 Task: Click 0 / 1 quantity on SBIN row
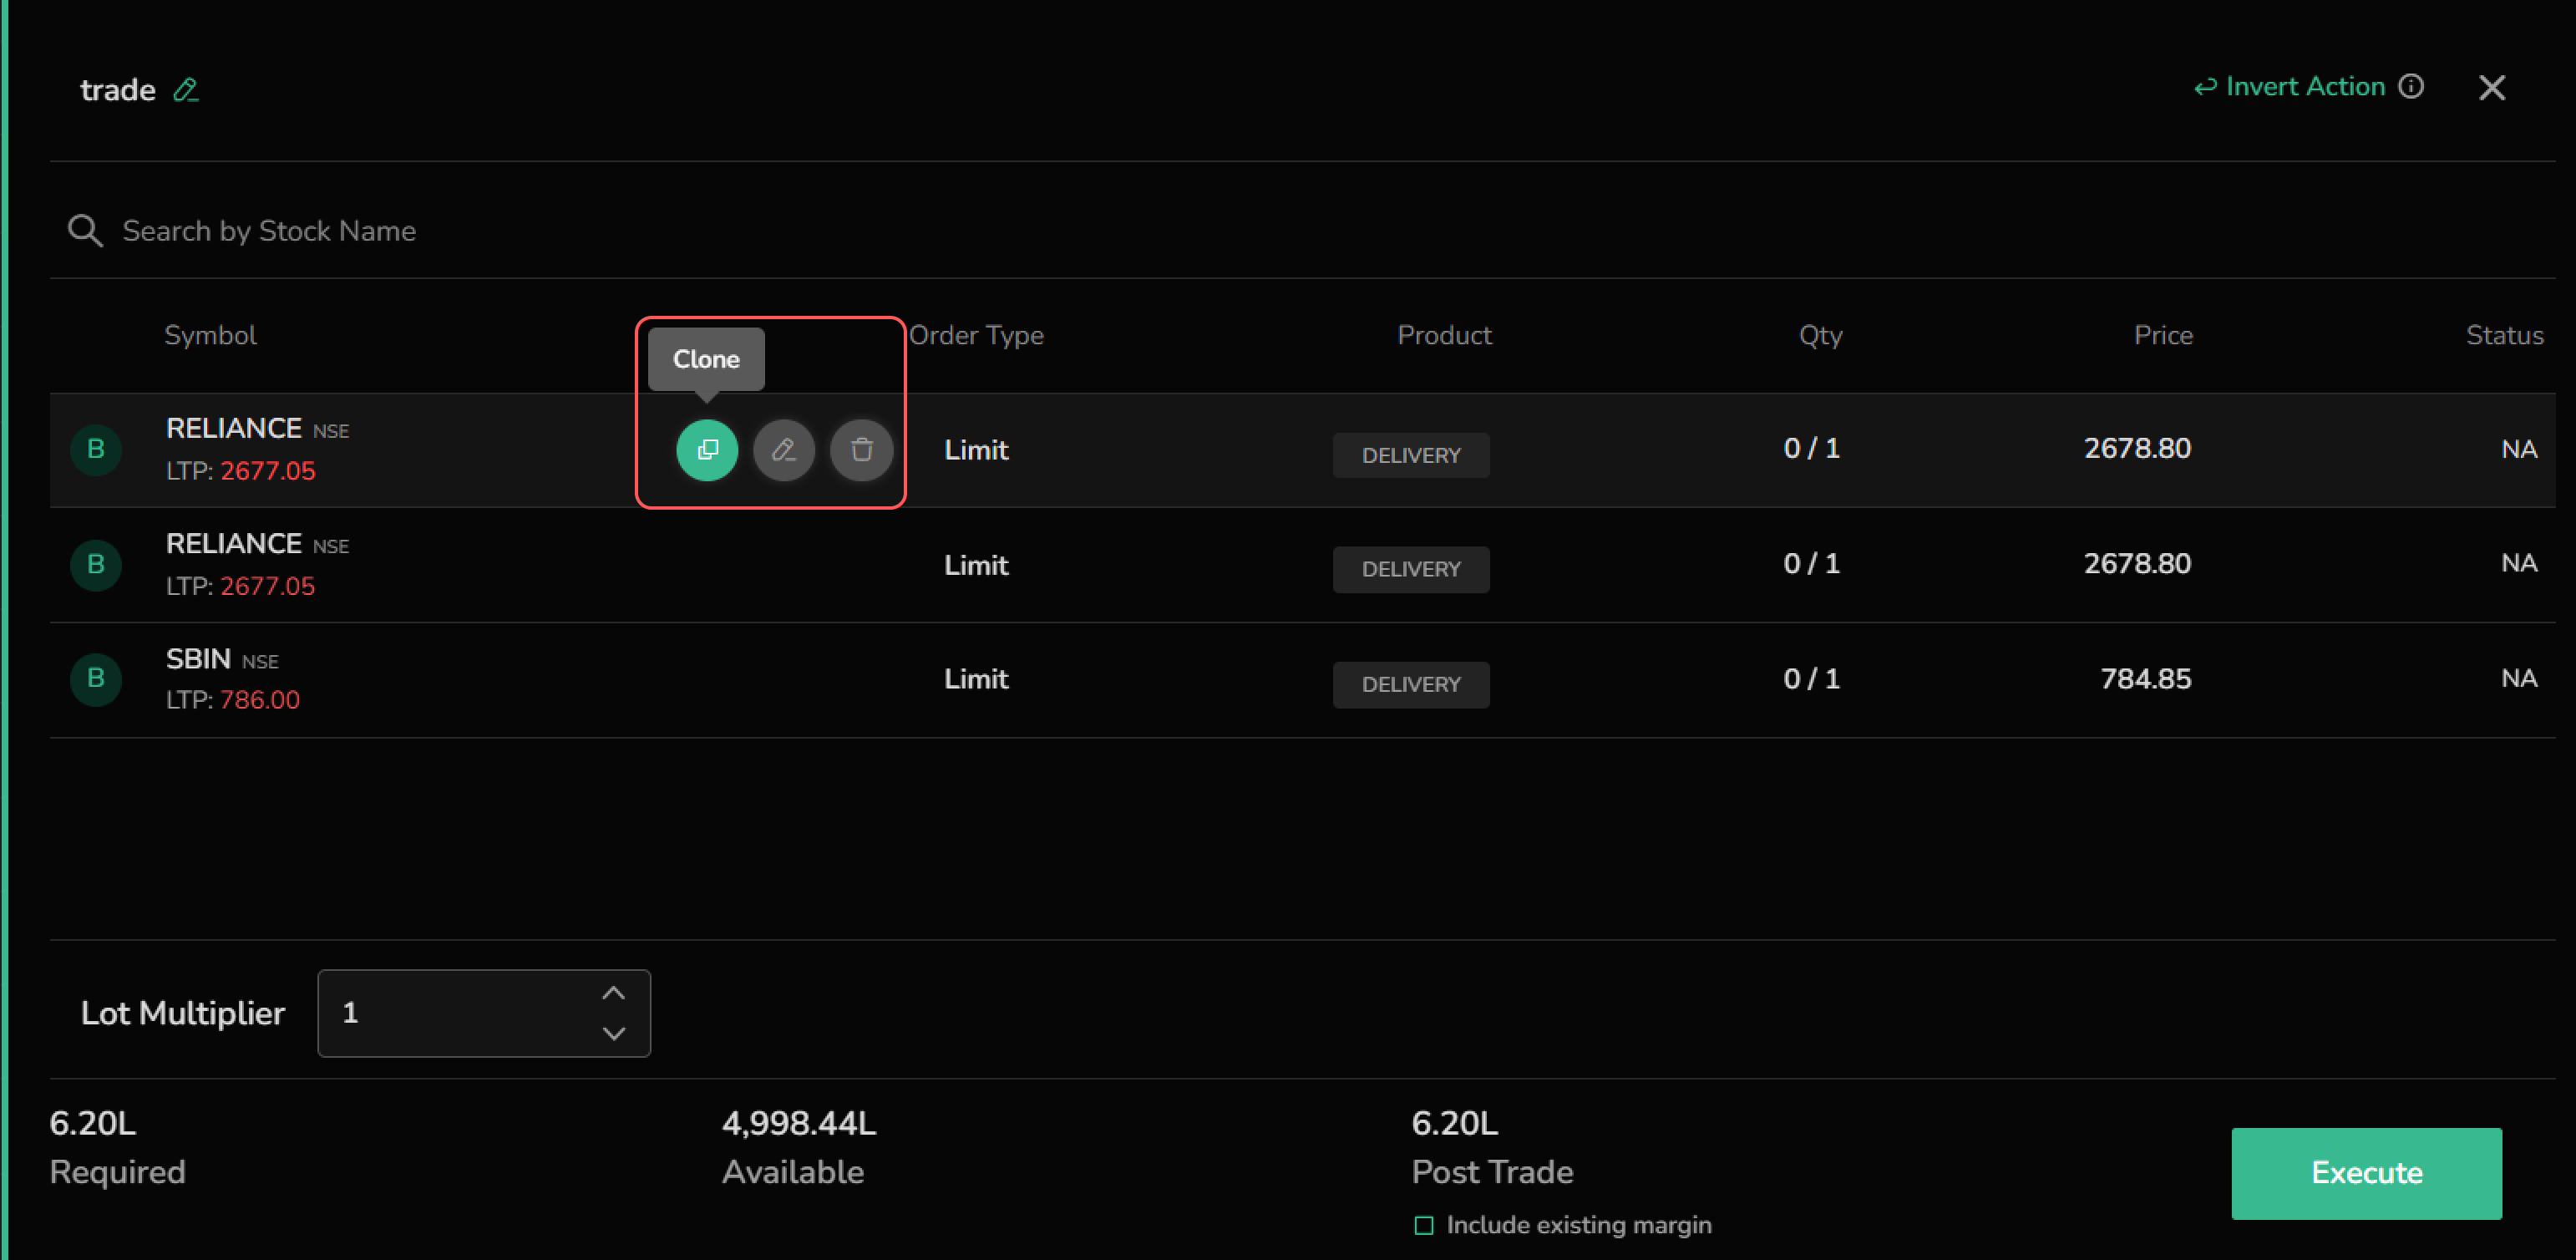click(1811, 679)
